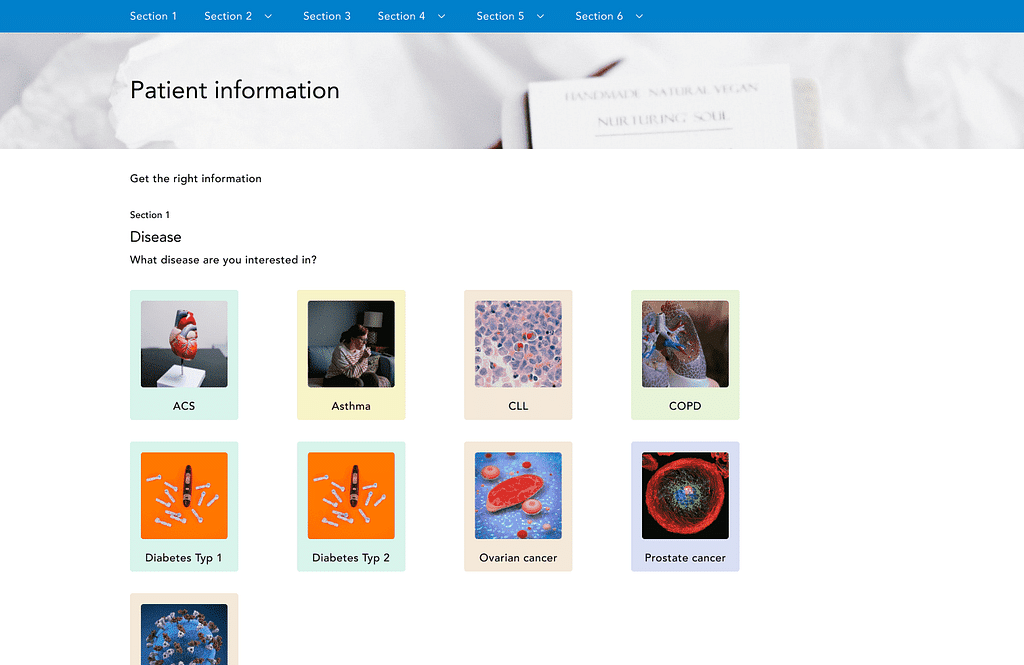Choose the COPD lungs image
Image resolution: width=1024 pixels, height=665 pixels.
coord(685,344)
